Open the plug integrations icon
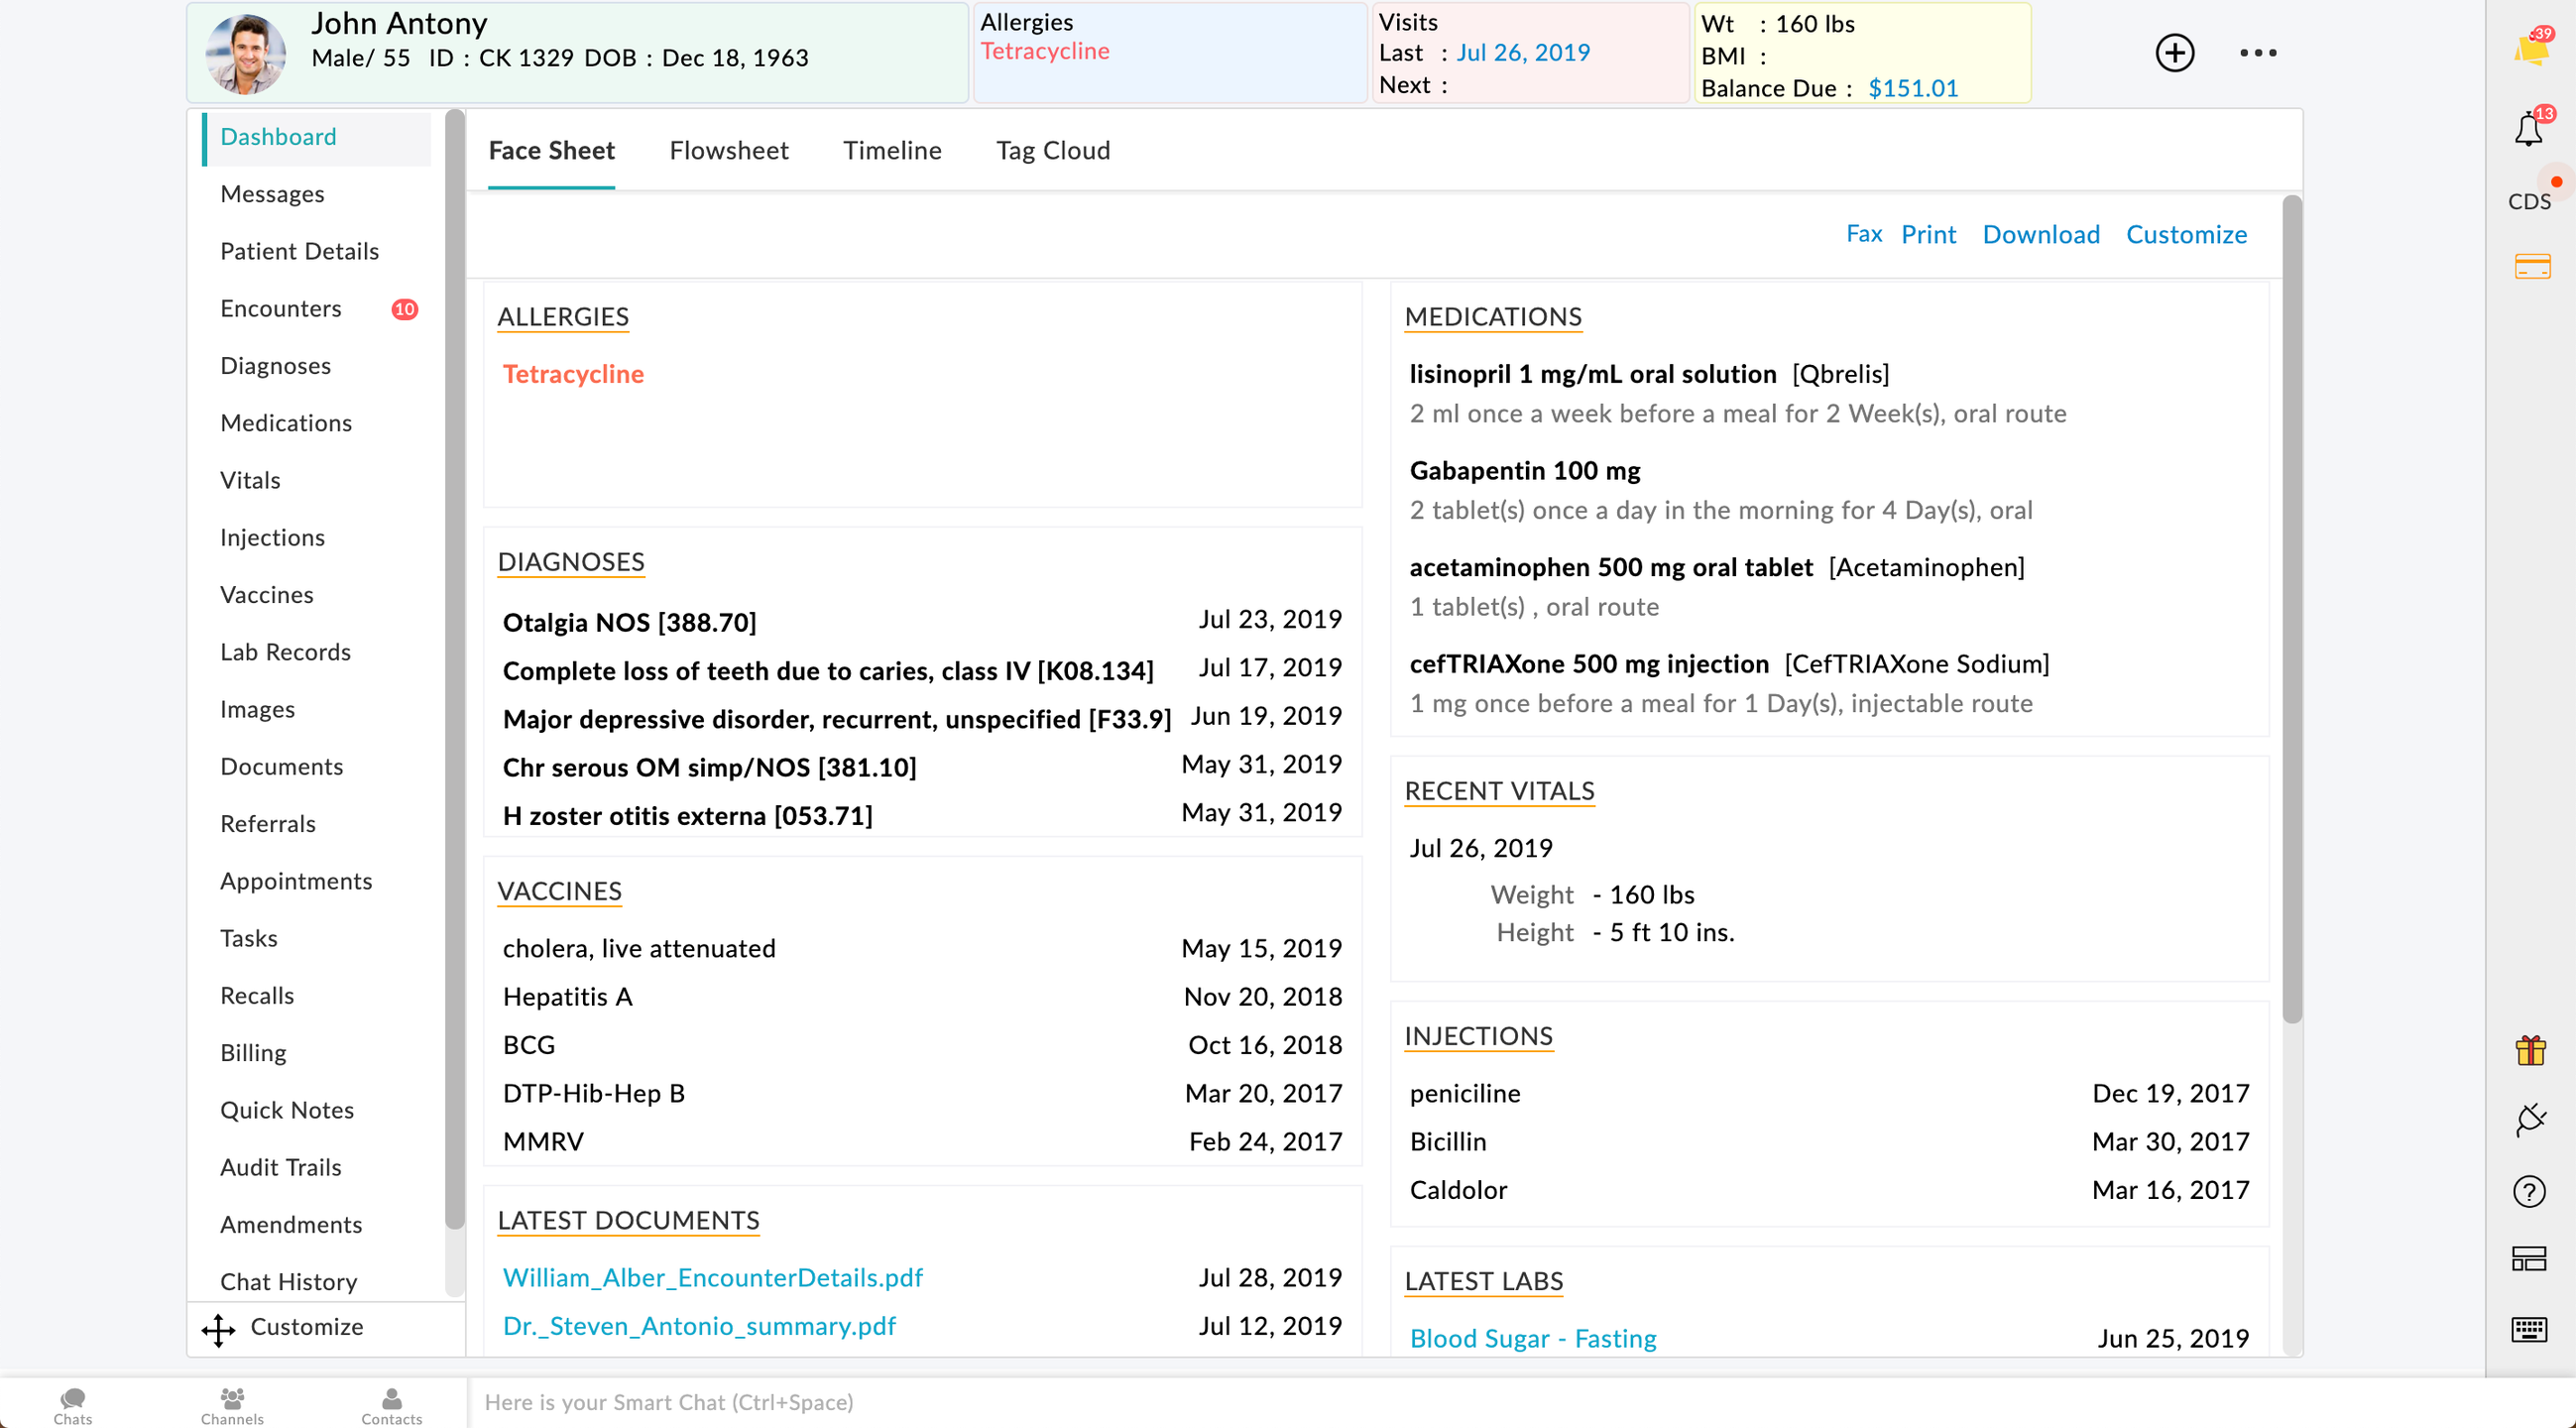The height and width of the screenshot is (1428, 2576). 2530,1119
